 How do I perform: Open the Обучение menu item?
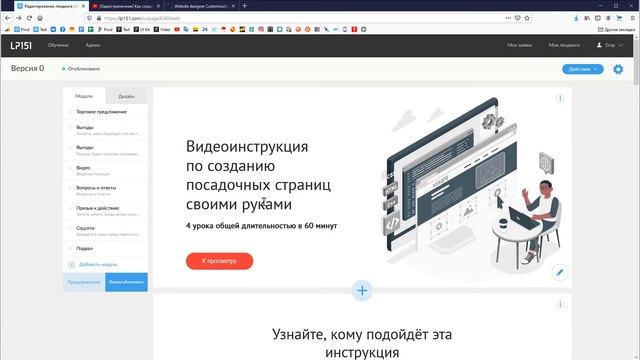coord(58,45)
